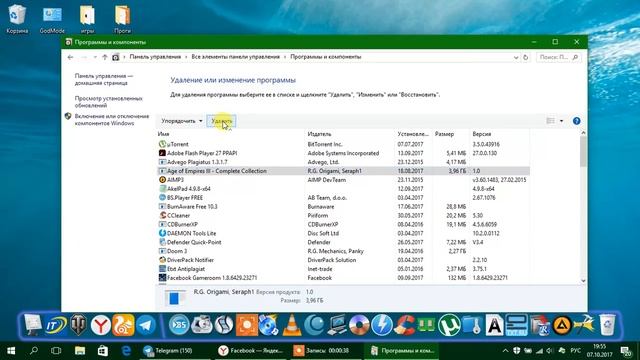Click the scroll down arrow of the program list
Image resolution: width=640 pixels, height=360 pixels.
(583, 281)
